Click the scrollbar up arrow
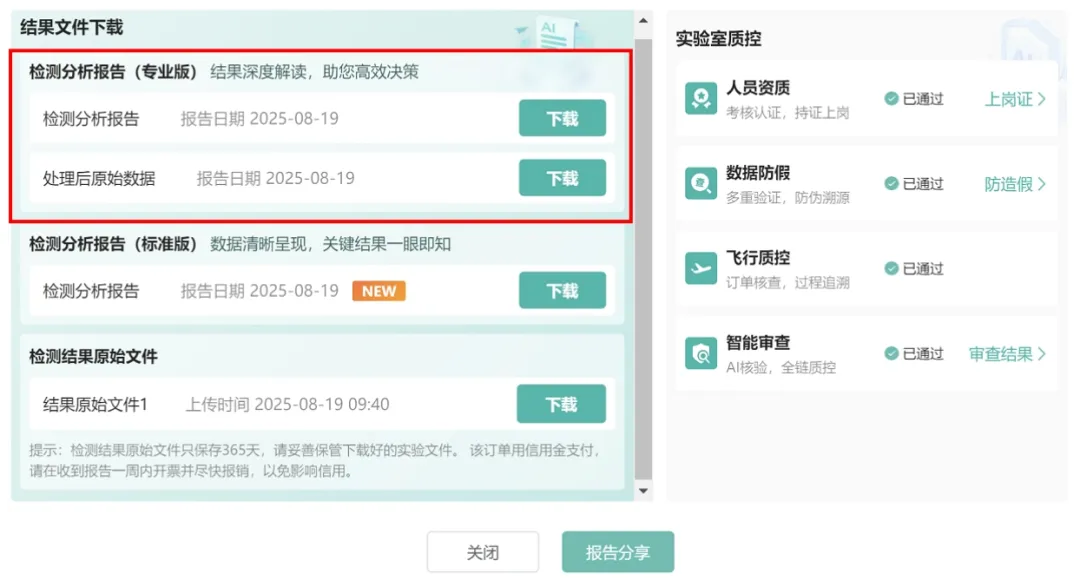The image size is (1080, 587). coord(643,22)
